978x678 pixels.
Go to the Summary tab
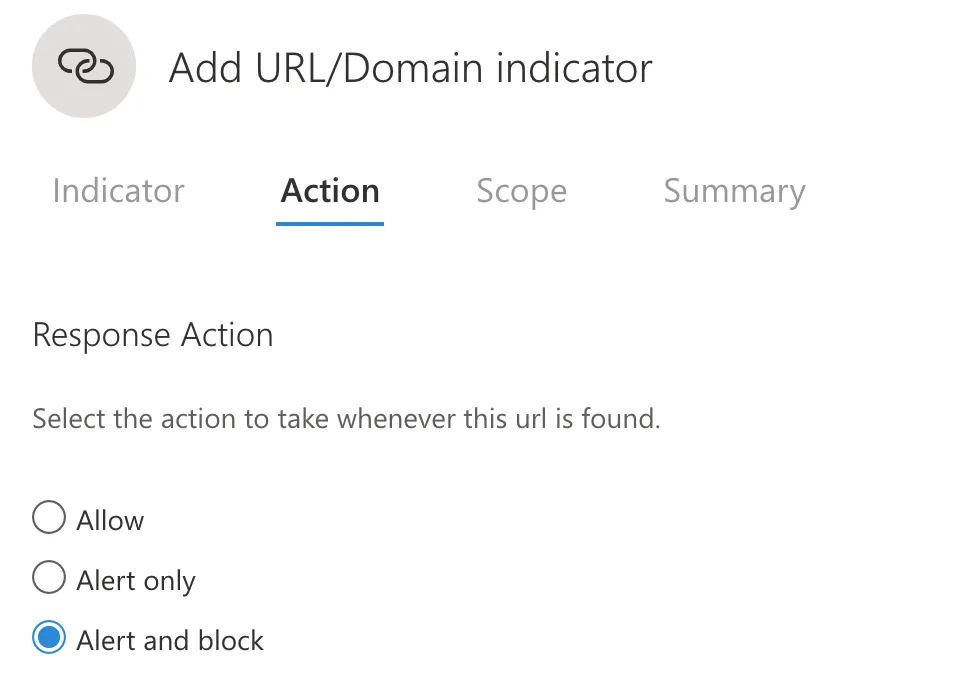tap(734, 191)
